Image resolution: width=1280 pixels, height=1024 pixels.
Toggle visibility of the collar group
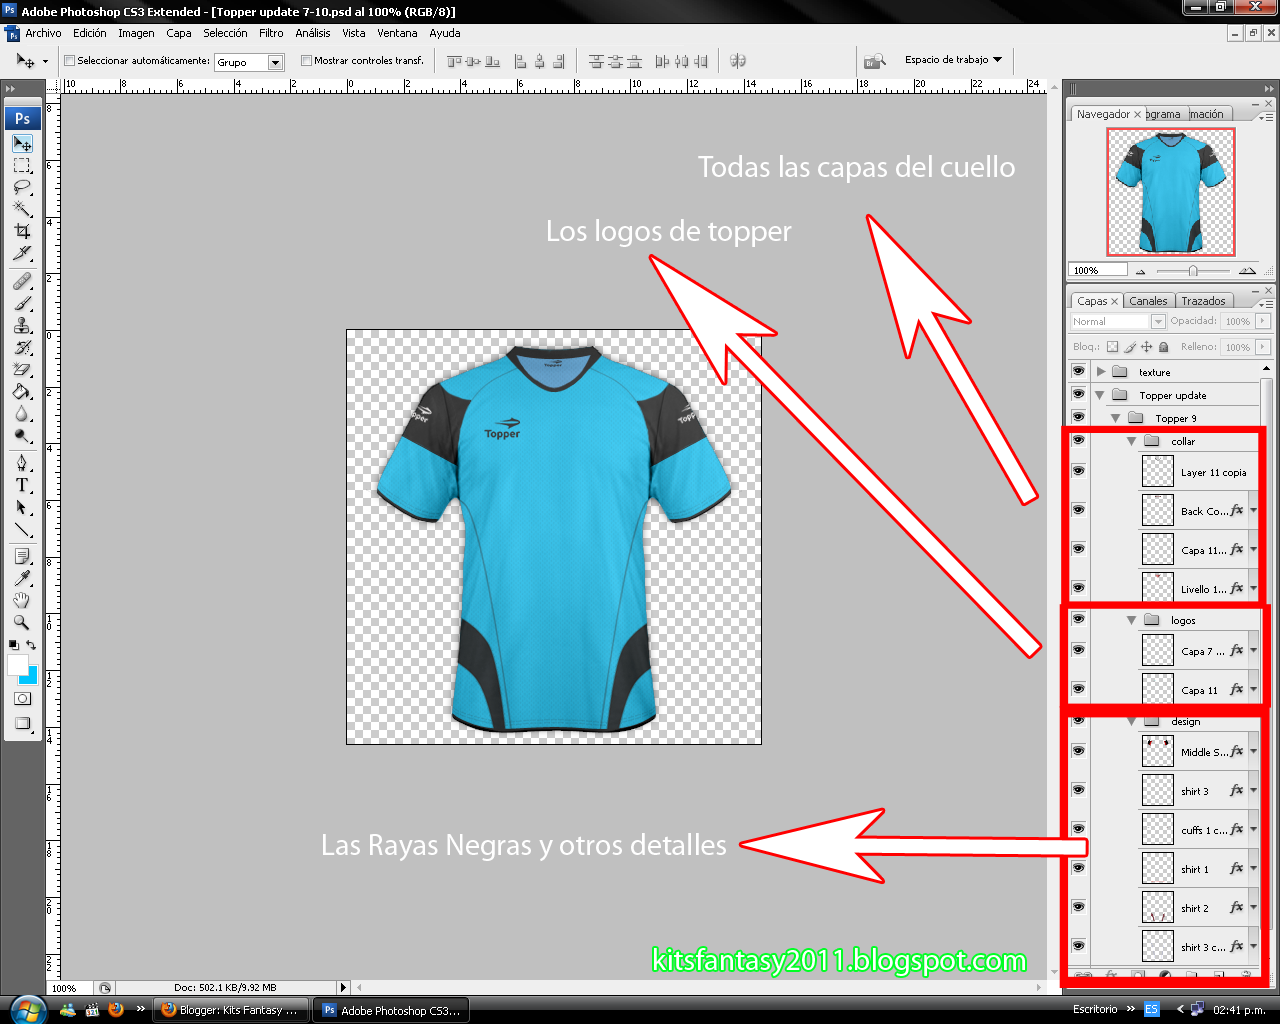tap(1078, 440)
